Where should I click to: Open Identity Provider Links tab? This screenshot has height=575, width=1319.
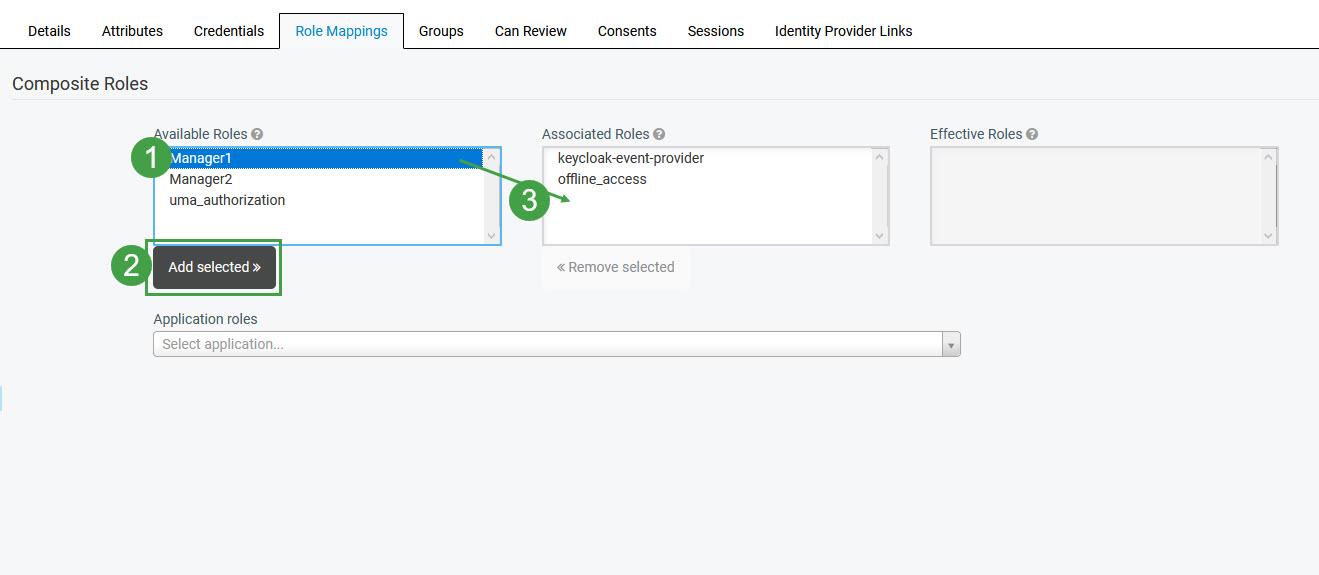tap(843, 31)
